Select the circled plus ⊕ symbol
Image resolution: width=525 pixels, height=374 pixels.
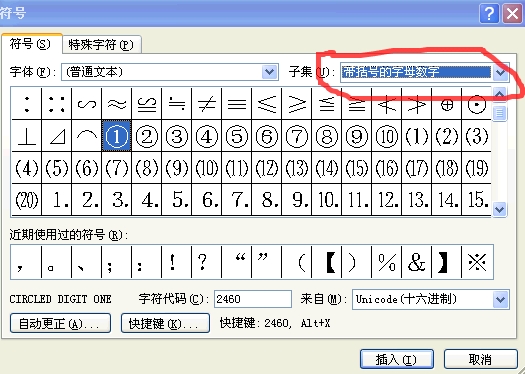447,104
